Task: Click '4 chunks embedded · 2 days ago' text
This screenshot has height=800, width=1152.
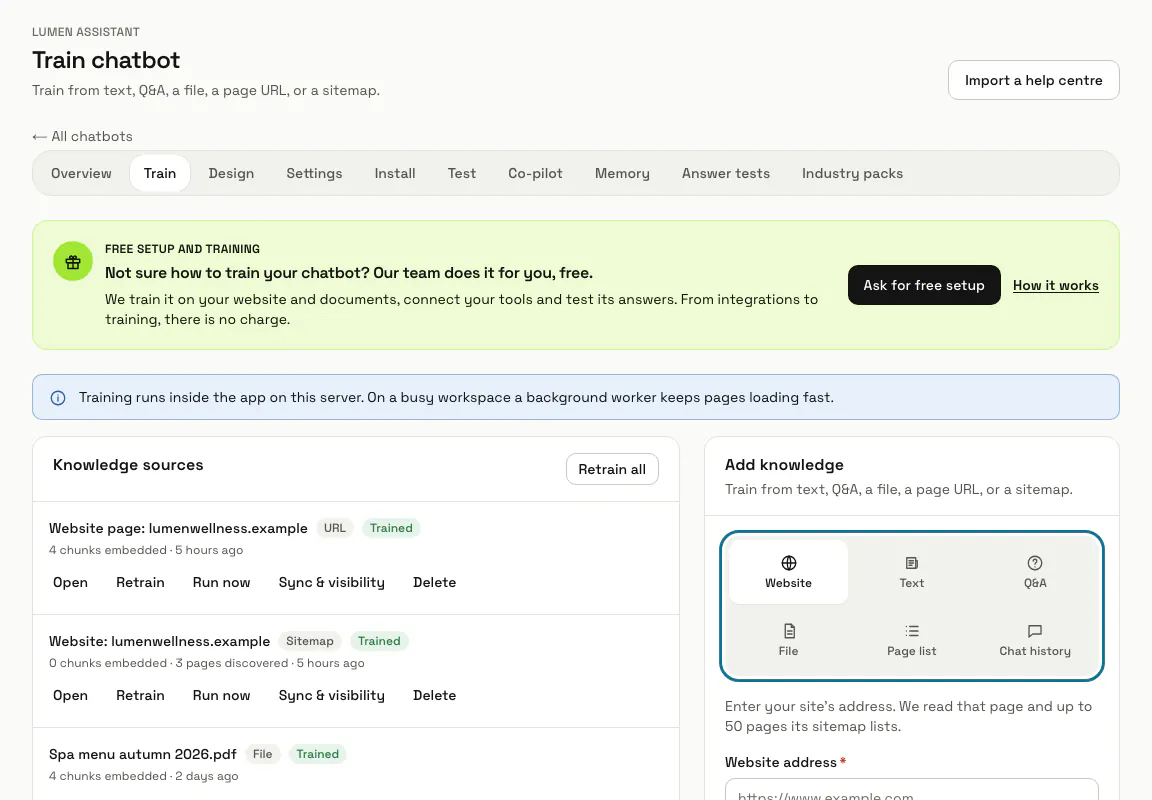Action: [x=144, y=776]
